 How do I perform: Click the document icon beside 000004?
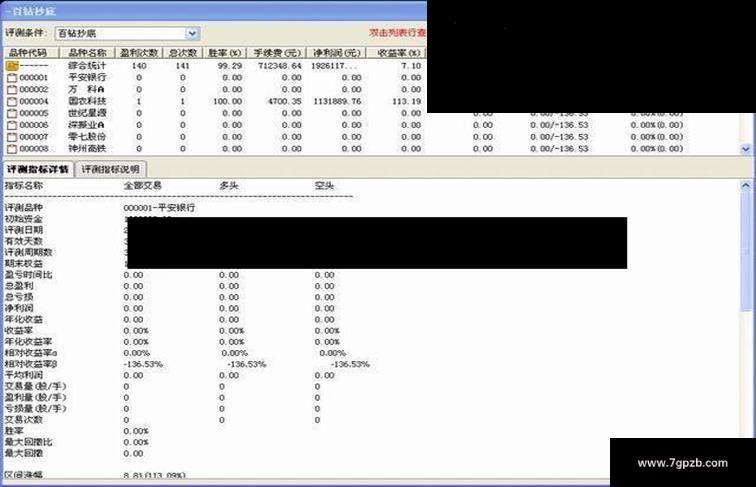(x=12, y=101)
